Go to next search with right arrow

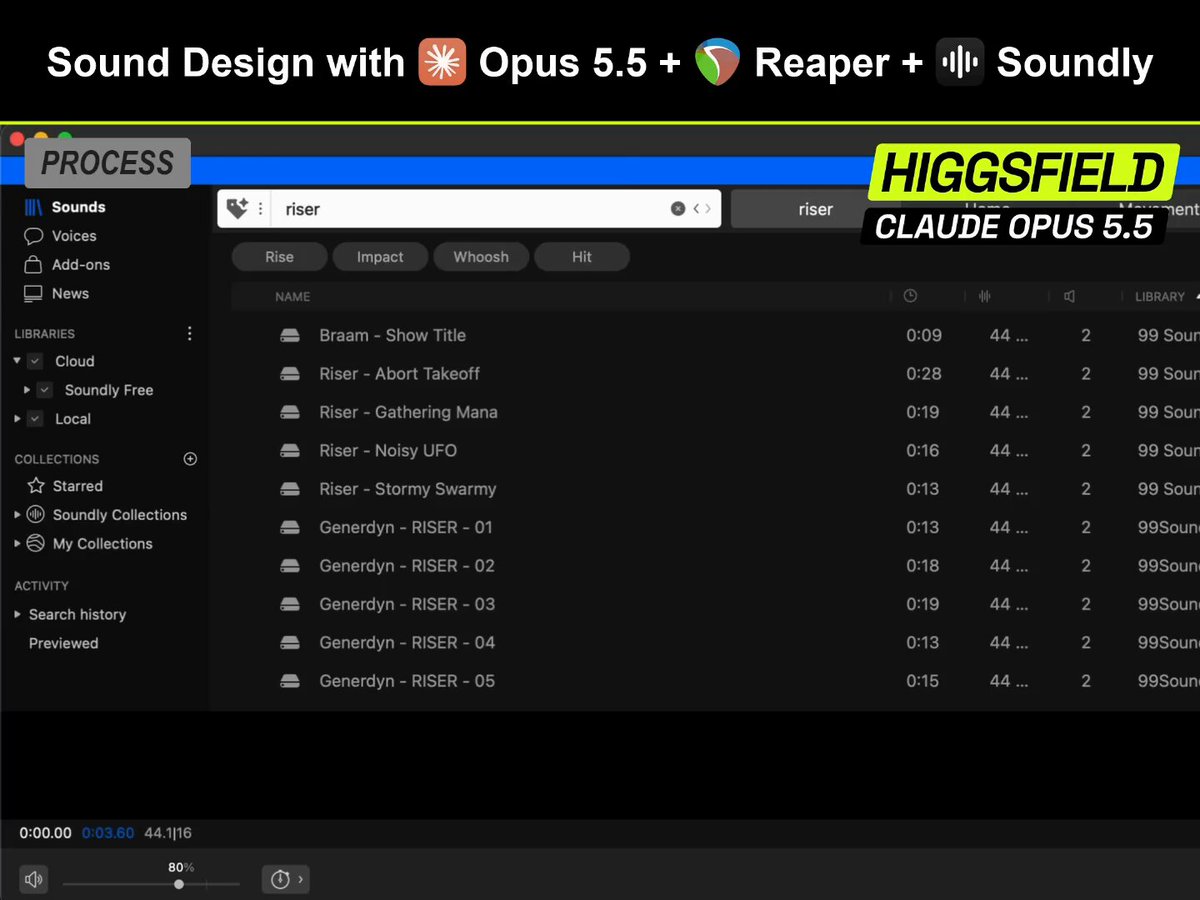(708, 209)
